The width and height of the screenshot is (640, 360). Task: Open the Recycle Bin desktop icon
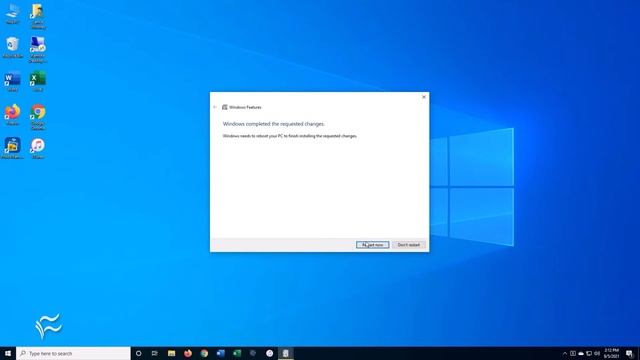12,47
